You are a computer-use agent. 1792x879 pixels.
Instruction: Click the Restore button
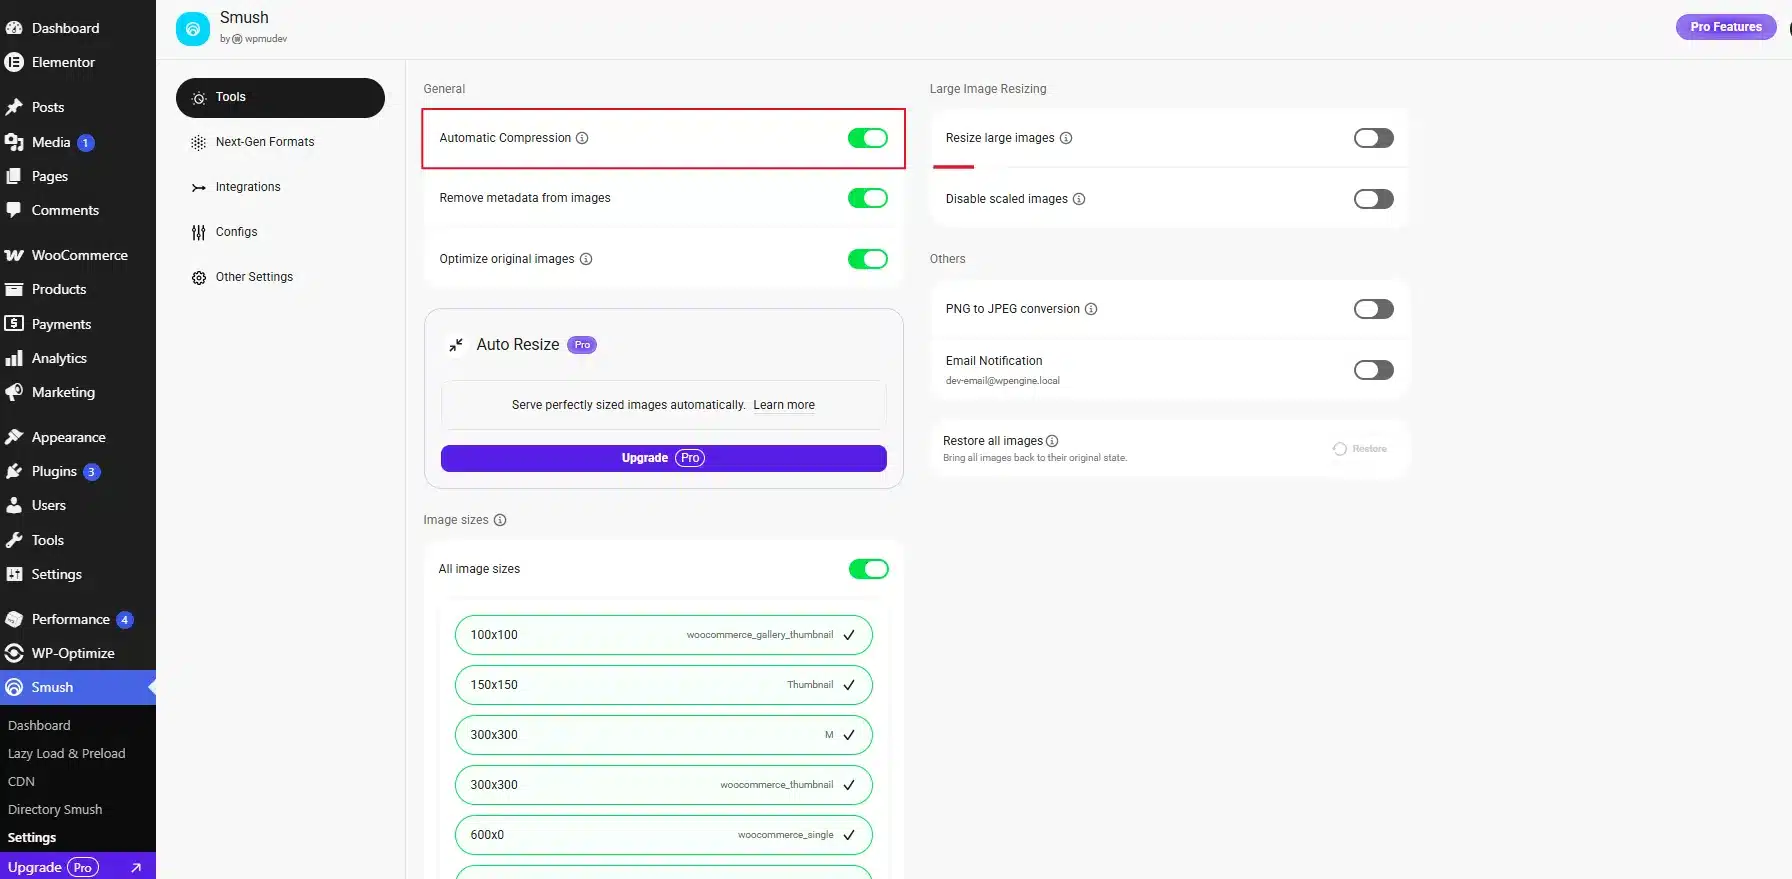1360,449
